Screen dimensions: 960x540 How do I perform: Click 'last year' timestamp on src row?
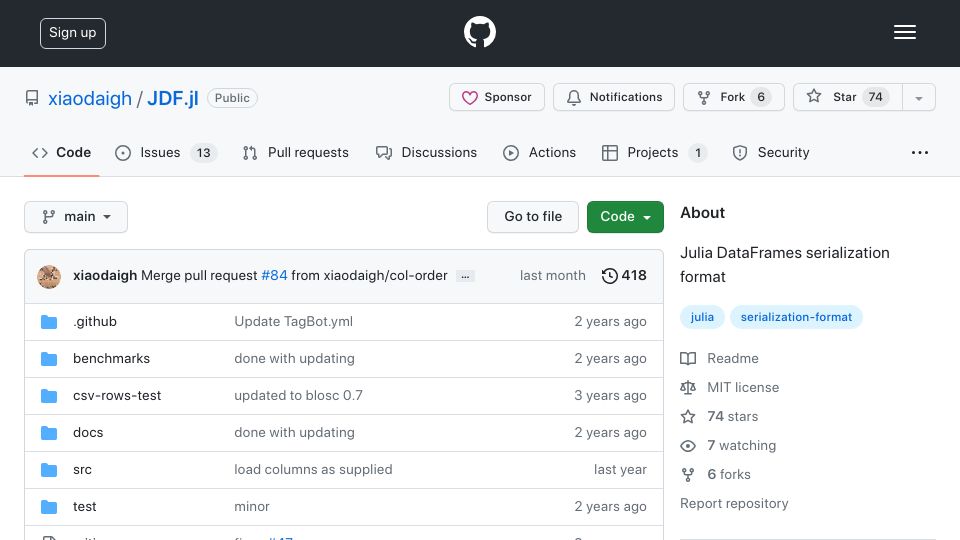coord(620,470)
